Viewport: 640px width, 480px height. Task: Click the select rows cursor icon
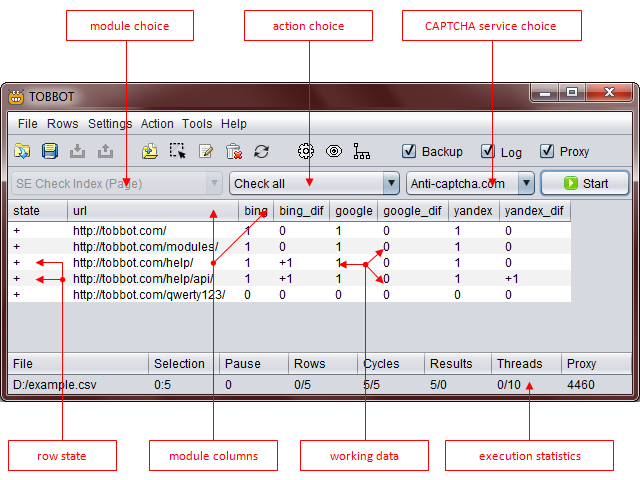(178, 151)
